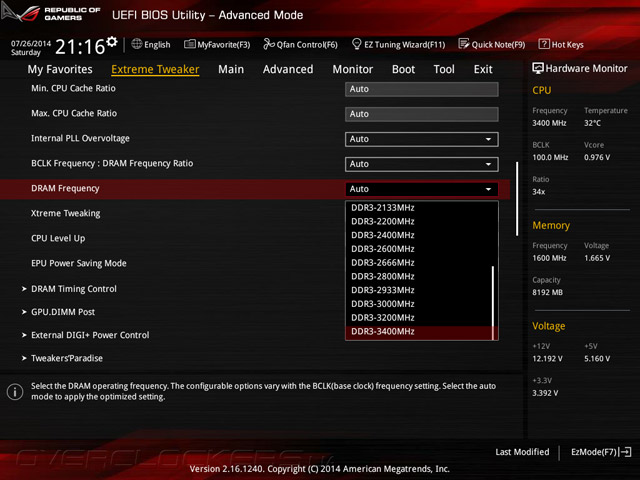Expand GPU.DIMM Post submenu
640x480 pixels.
(58, 312)
